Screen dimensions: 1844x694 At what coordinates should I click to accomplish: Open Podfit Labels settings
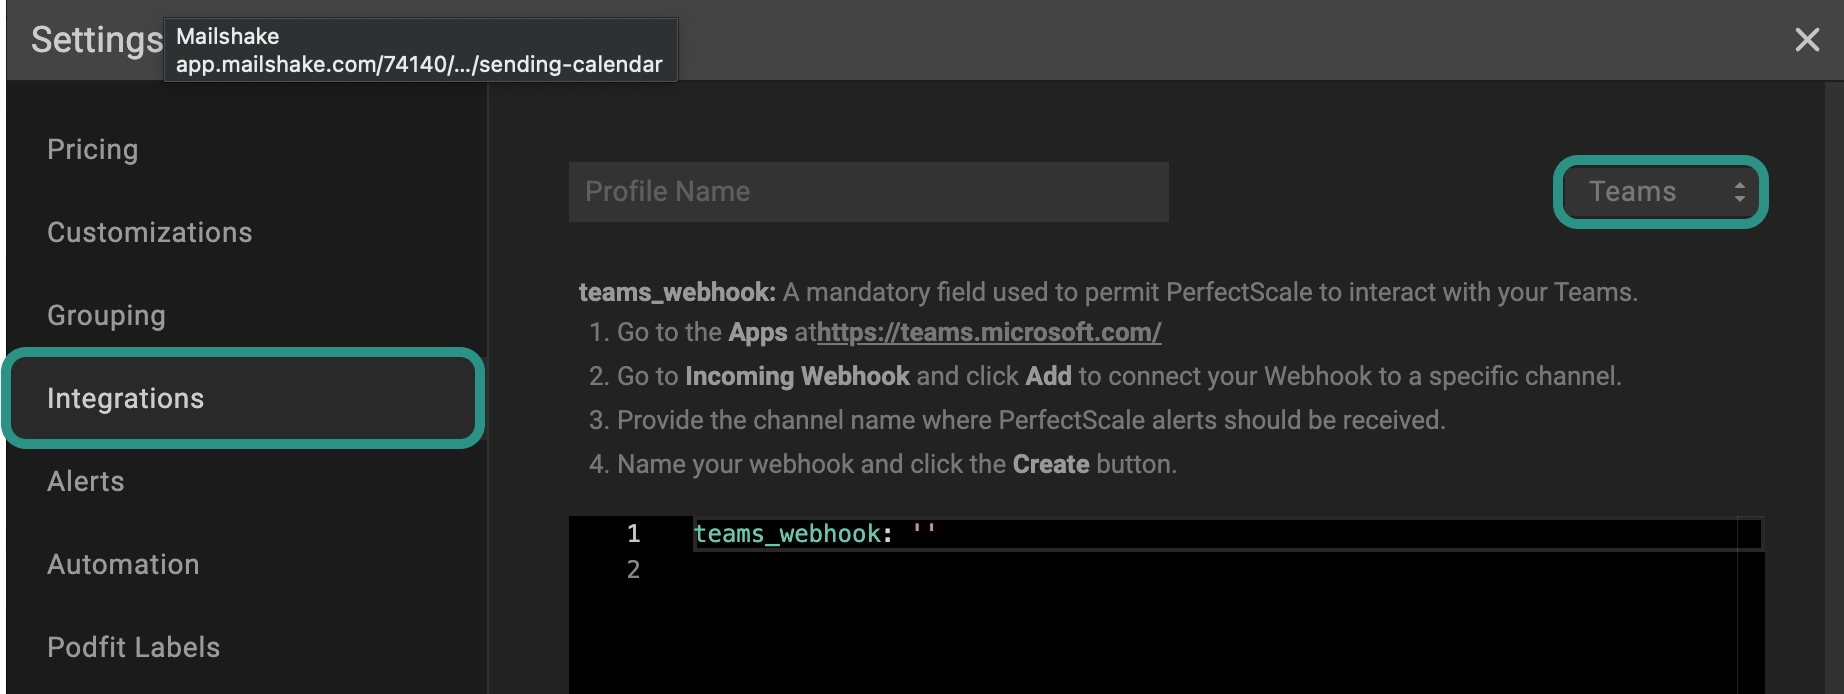(133, 647)
